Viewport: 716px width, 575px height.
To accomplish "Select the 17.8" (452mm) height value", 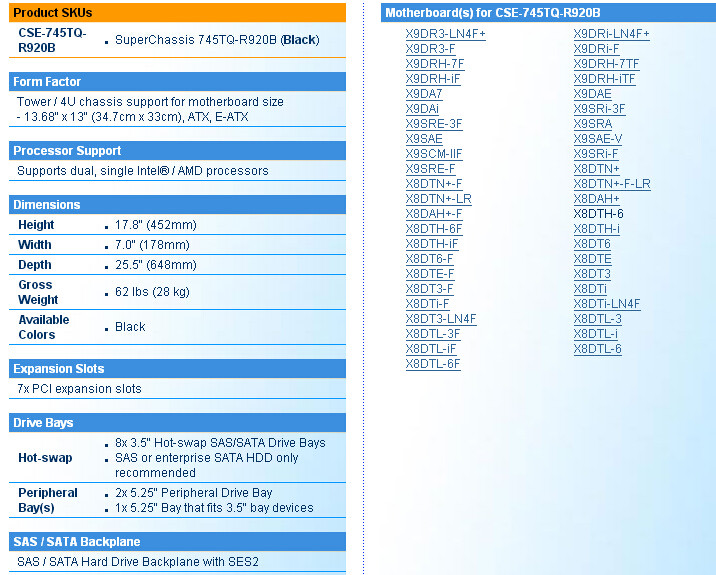I will [156, 225].
